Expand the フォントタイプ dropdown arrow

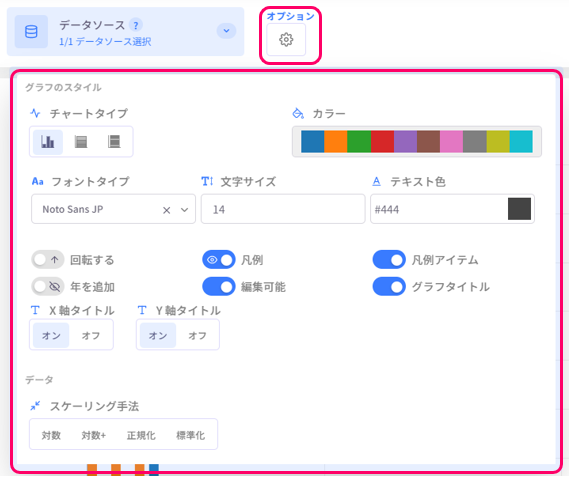(184, 210)
